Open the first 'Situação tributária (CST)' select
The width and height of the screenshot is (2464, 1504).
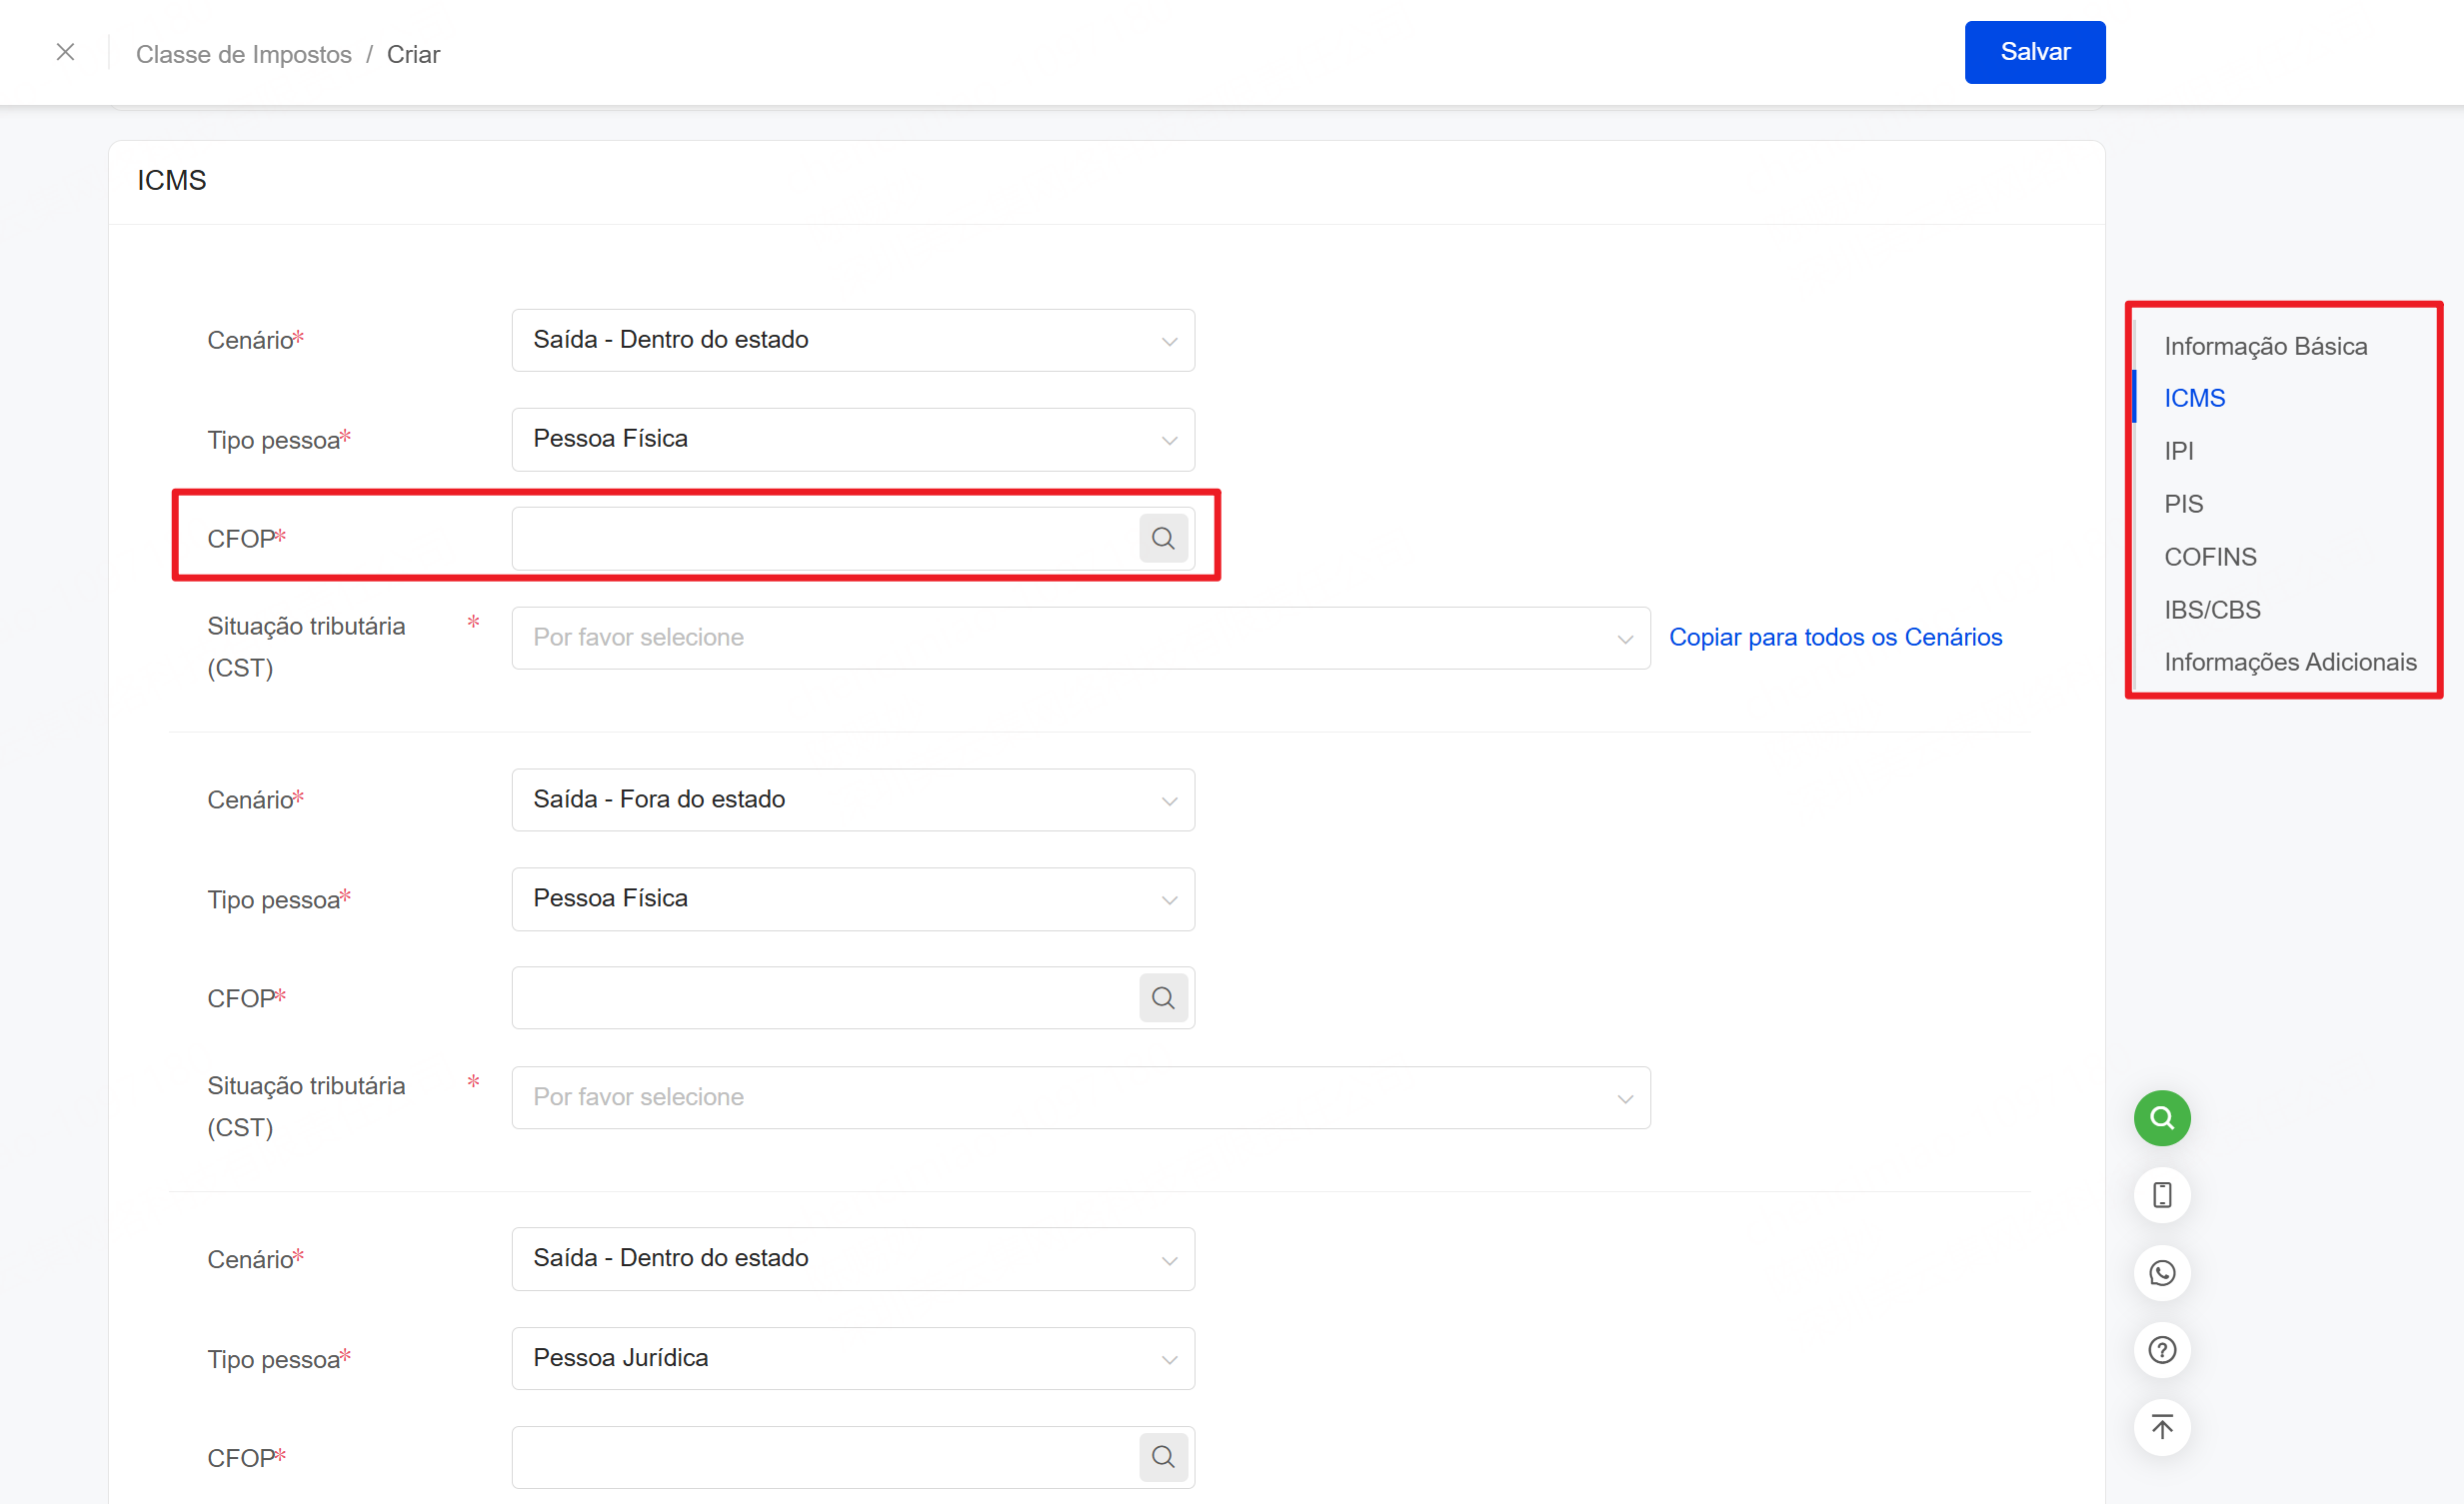[x=1080, y=637]
